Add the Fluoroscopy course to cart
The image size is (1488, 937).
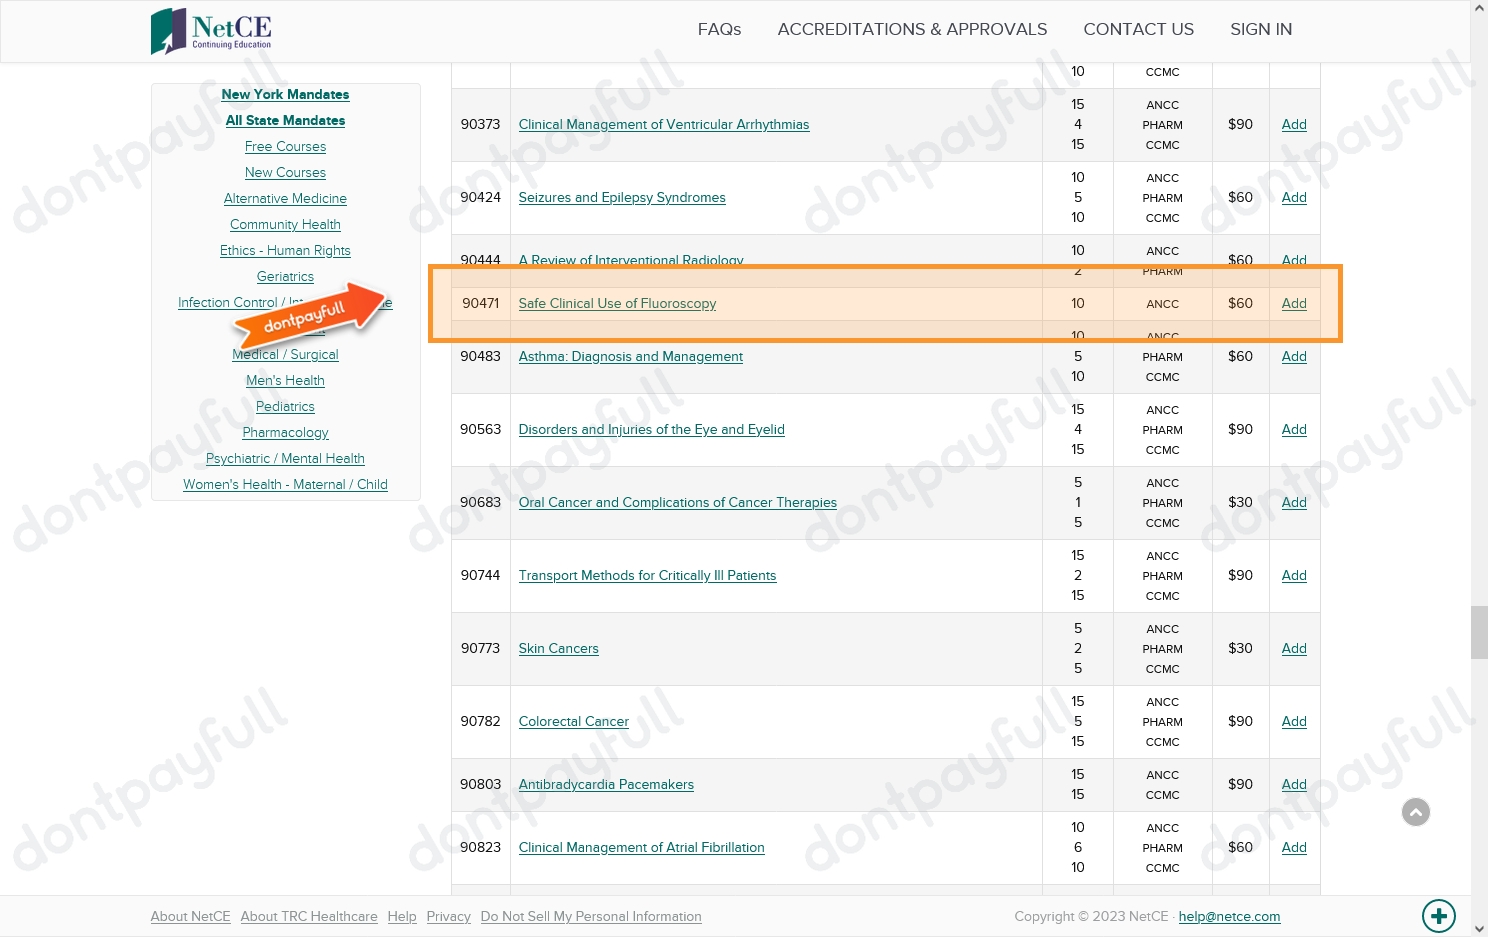point(1294,303)
